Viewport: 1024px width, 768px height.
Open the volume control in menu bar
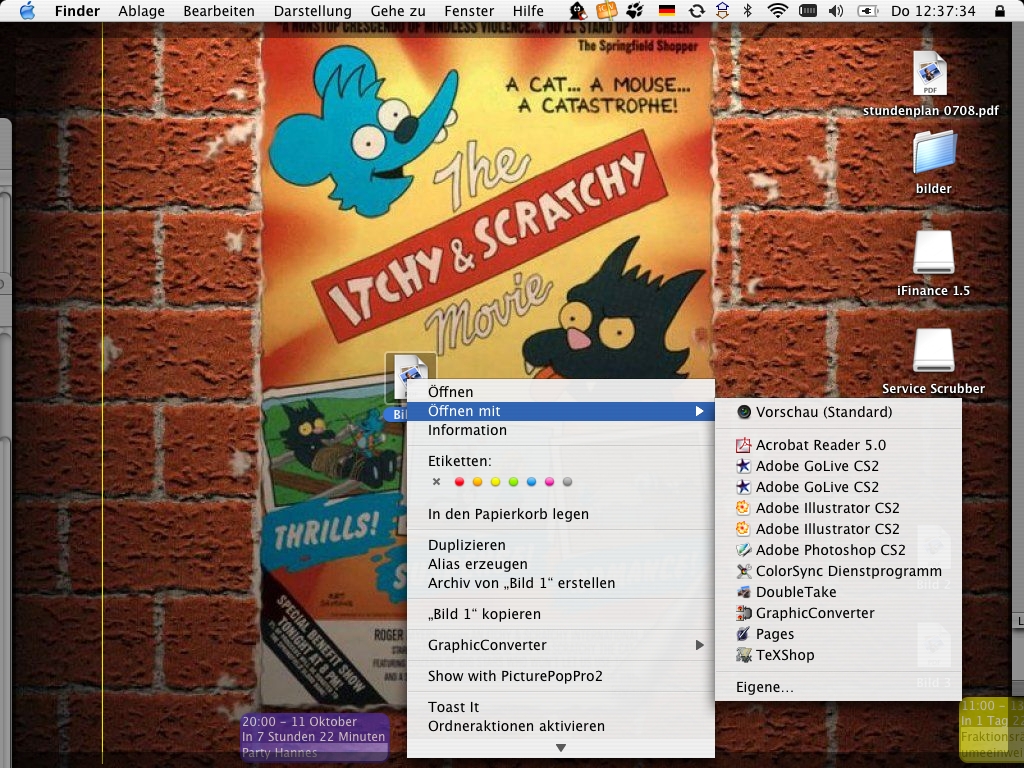point(836,10)
